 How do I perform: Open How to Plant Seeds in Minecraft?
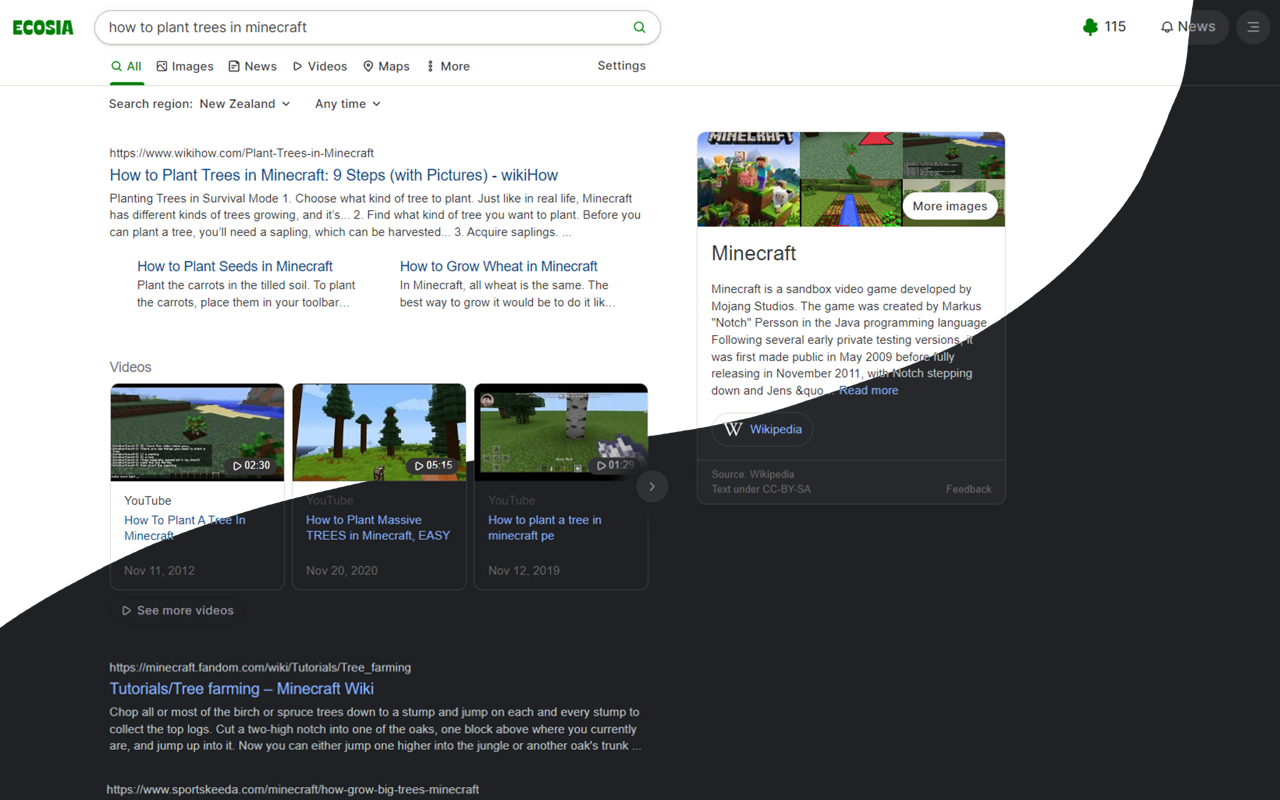pyautogui.click(x=235, y=266)
